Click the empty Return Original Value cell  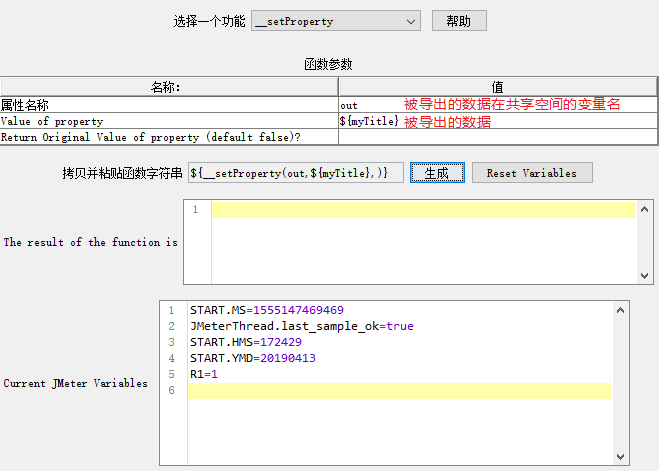498,137
